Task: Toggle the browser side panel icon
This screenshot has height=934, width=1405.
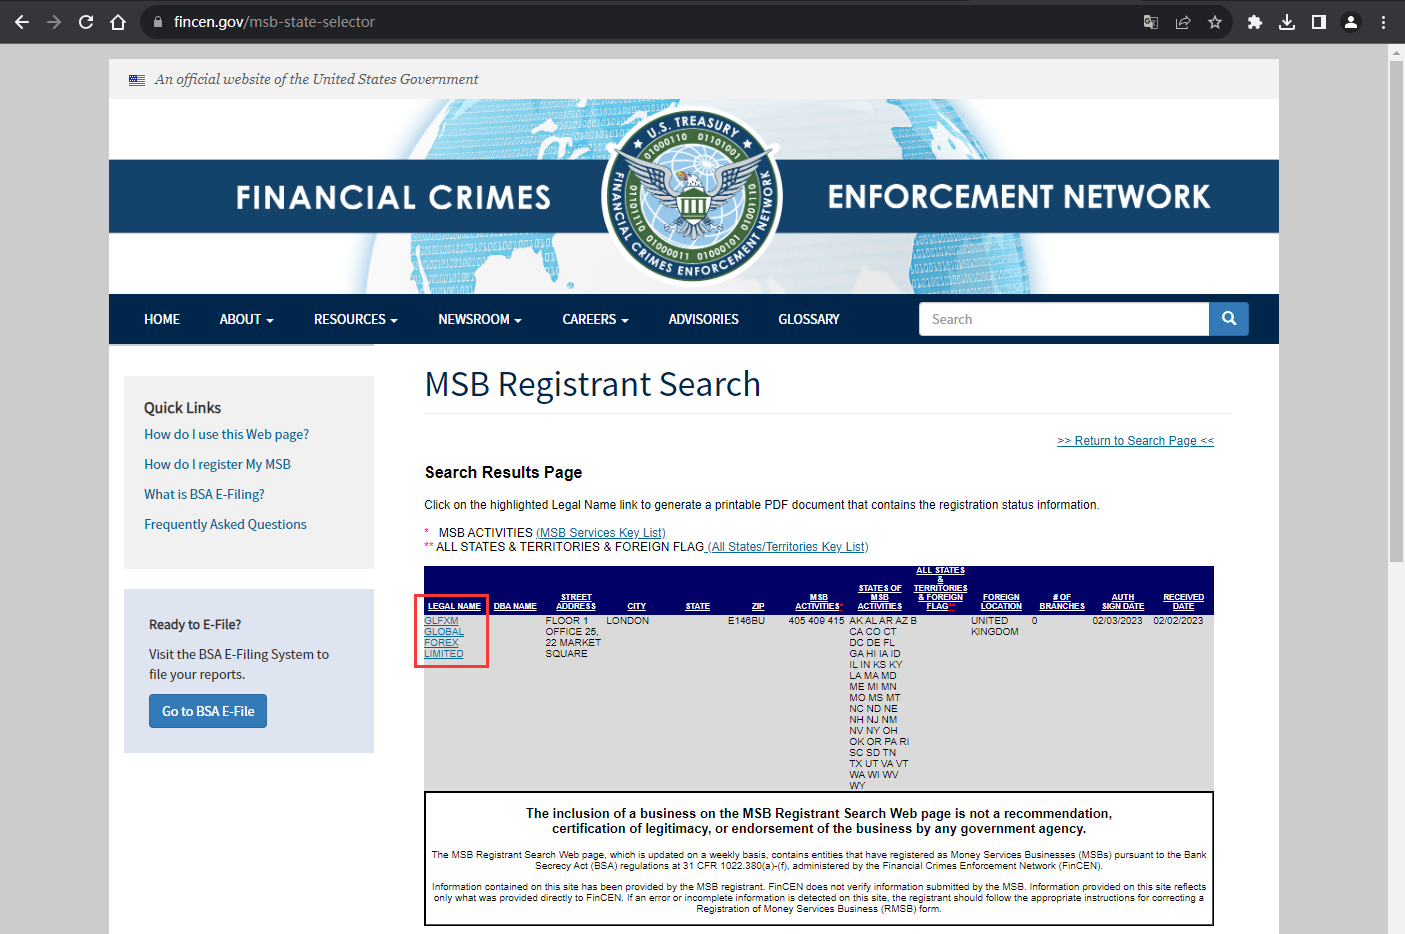Action: 1319,22
